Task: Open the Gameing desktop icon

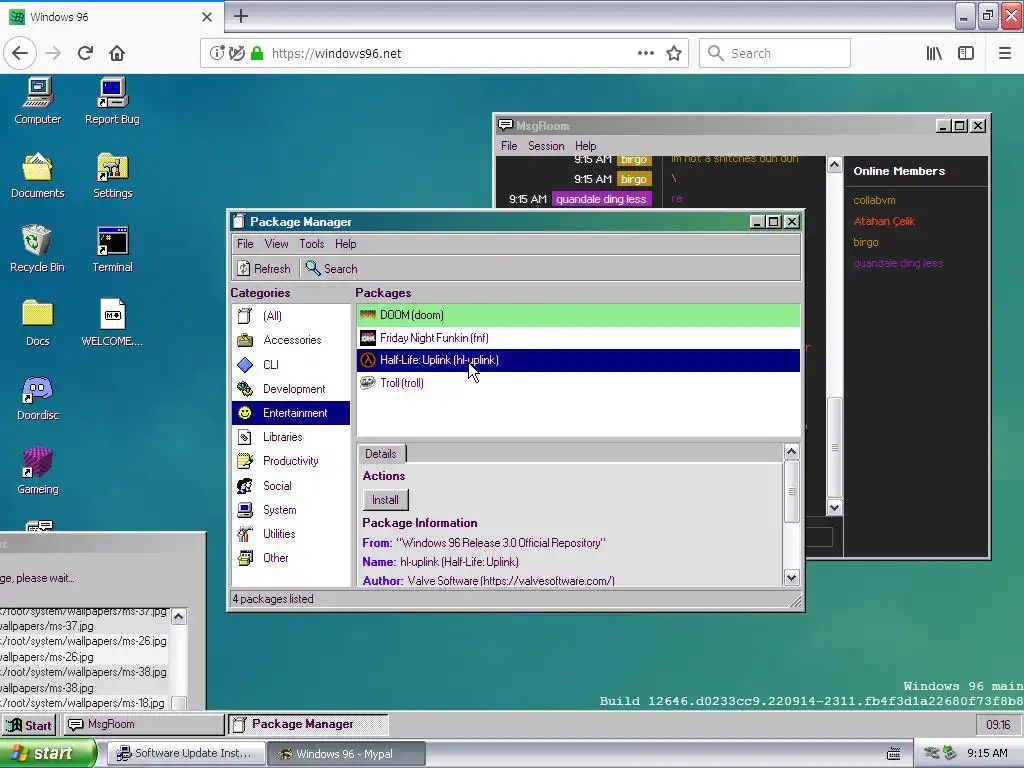Action: 38,471
